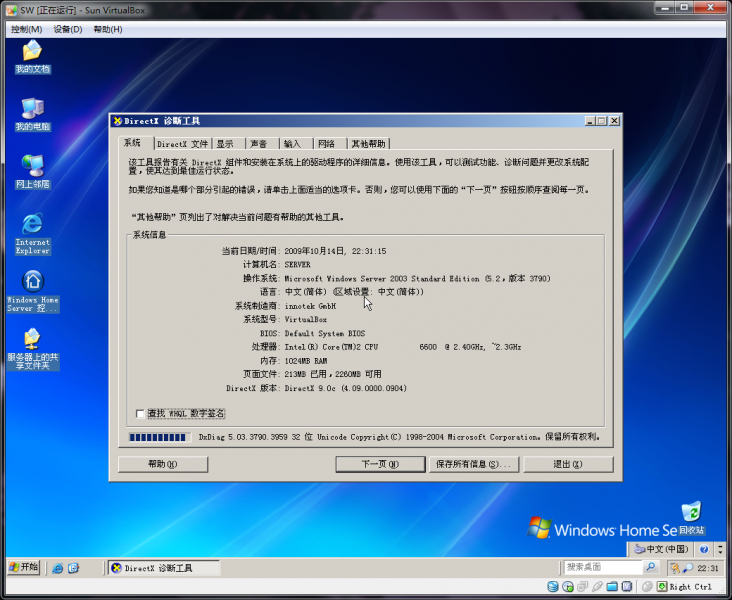Click the VirtualBox USB devices status icon

tap(597, 586)
